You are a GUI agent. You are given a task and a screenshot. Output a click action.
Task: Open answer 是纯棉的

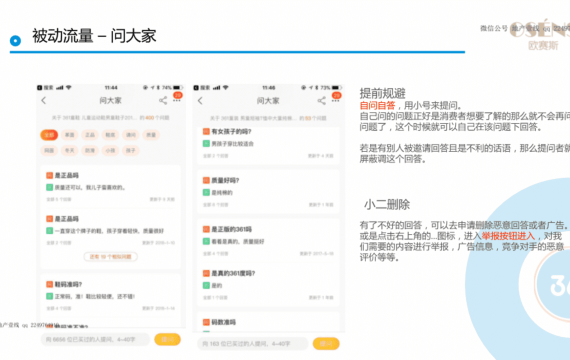tap(217, 192)
